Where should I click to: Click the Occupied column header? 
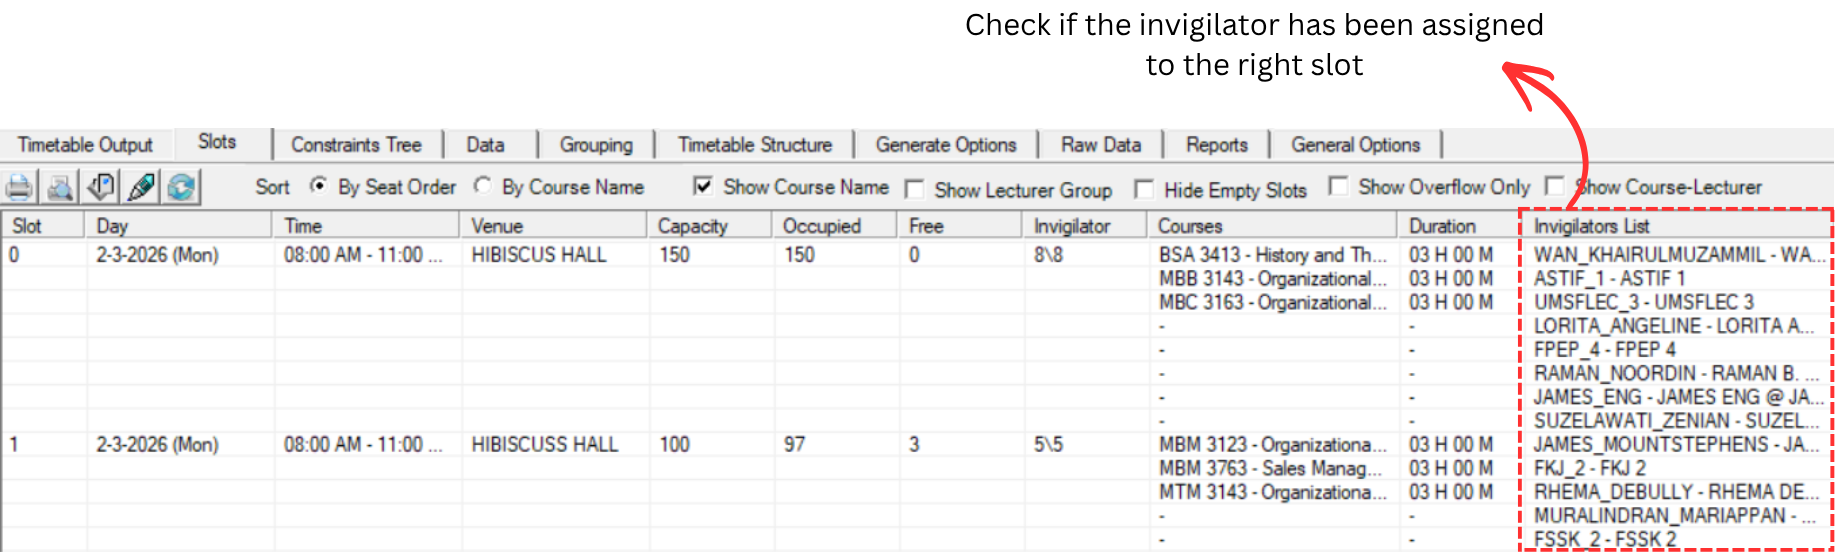click(836, 226)
